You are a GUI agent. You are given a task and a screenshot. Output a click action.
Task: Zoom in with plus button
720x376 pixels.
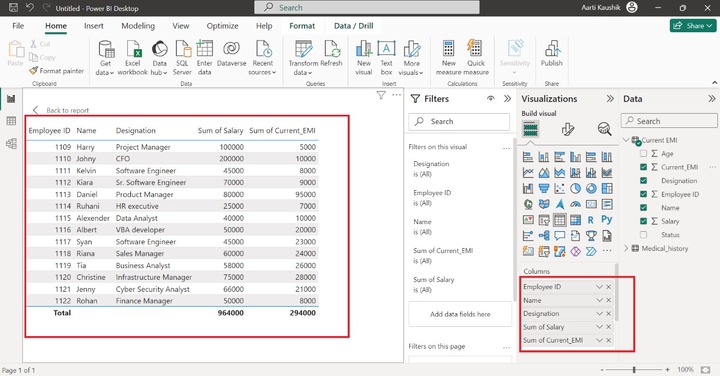coord(667,370)
